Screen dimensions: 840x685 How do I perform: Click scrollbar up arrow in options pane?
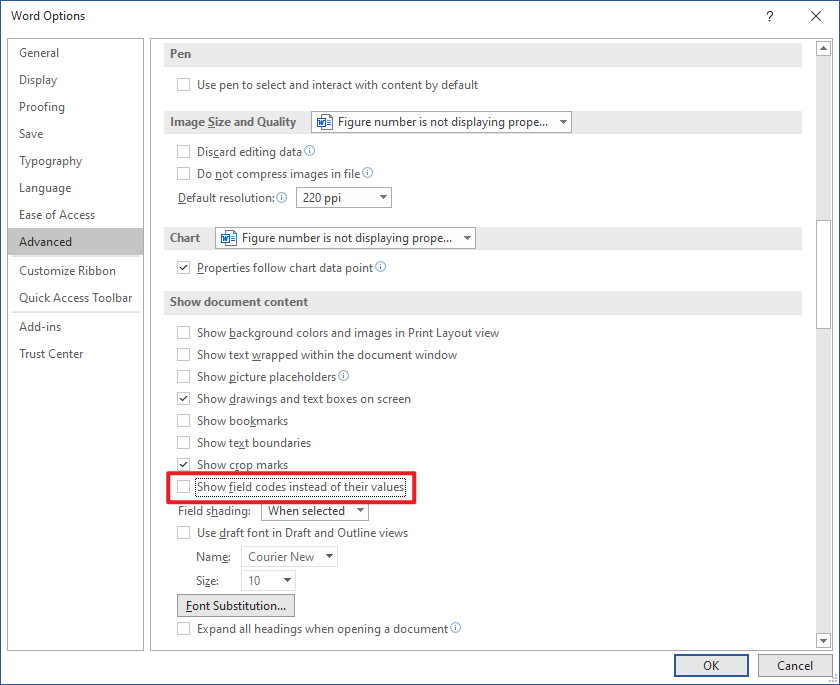823,49
